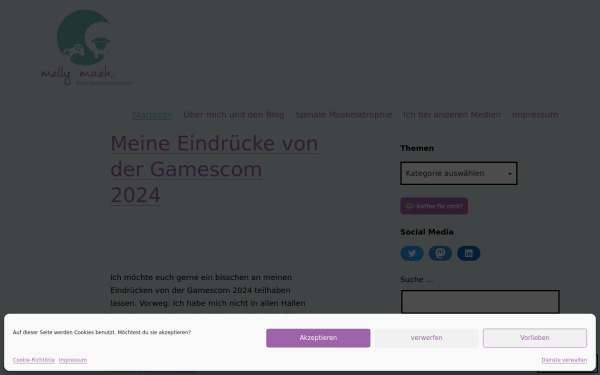Viewport: 600px width, 375px height.
Task: Go to Startseite in navigation
Action: tap(152, 115)
